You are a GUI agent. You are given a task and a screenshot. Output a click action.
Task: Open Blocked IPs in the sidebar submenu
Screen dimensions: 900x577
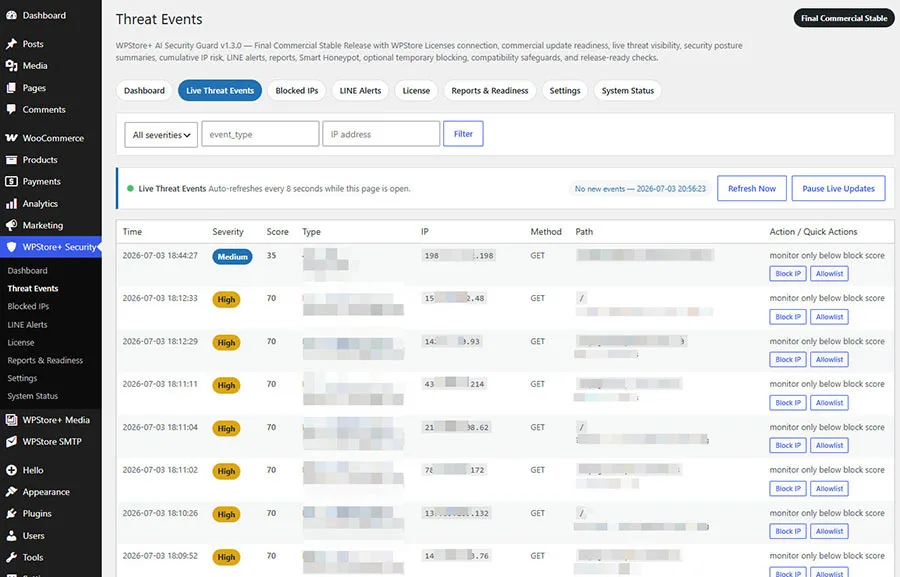[28, 306]
